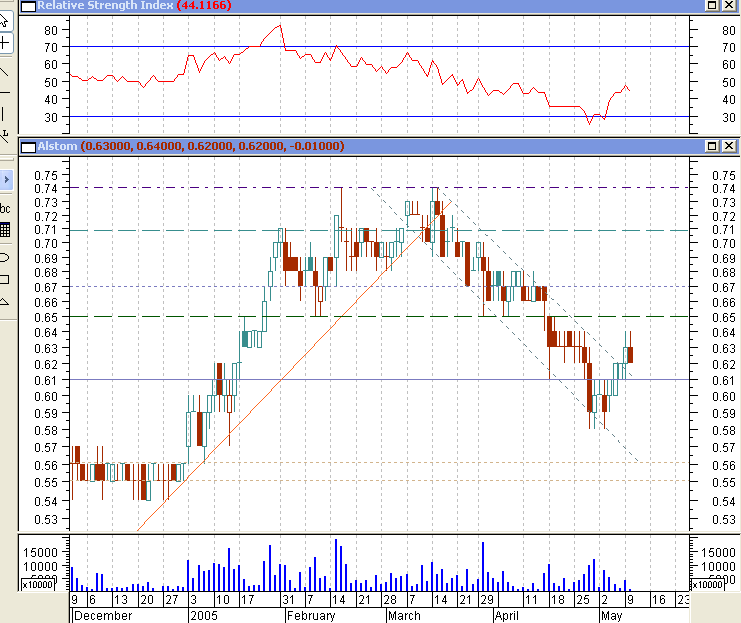Click the 15000 label on left volume axis
741x623 pixels.
pos(41,552)
